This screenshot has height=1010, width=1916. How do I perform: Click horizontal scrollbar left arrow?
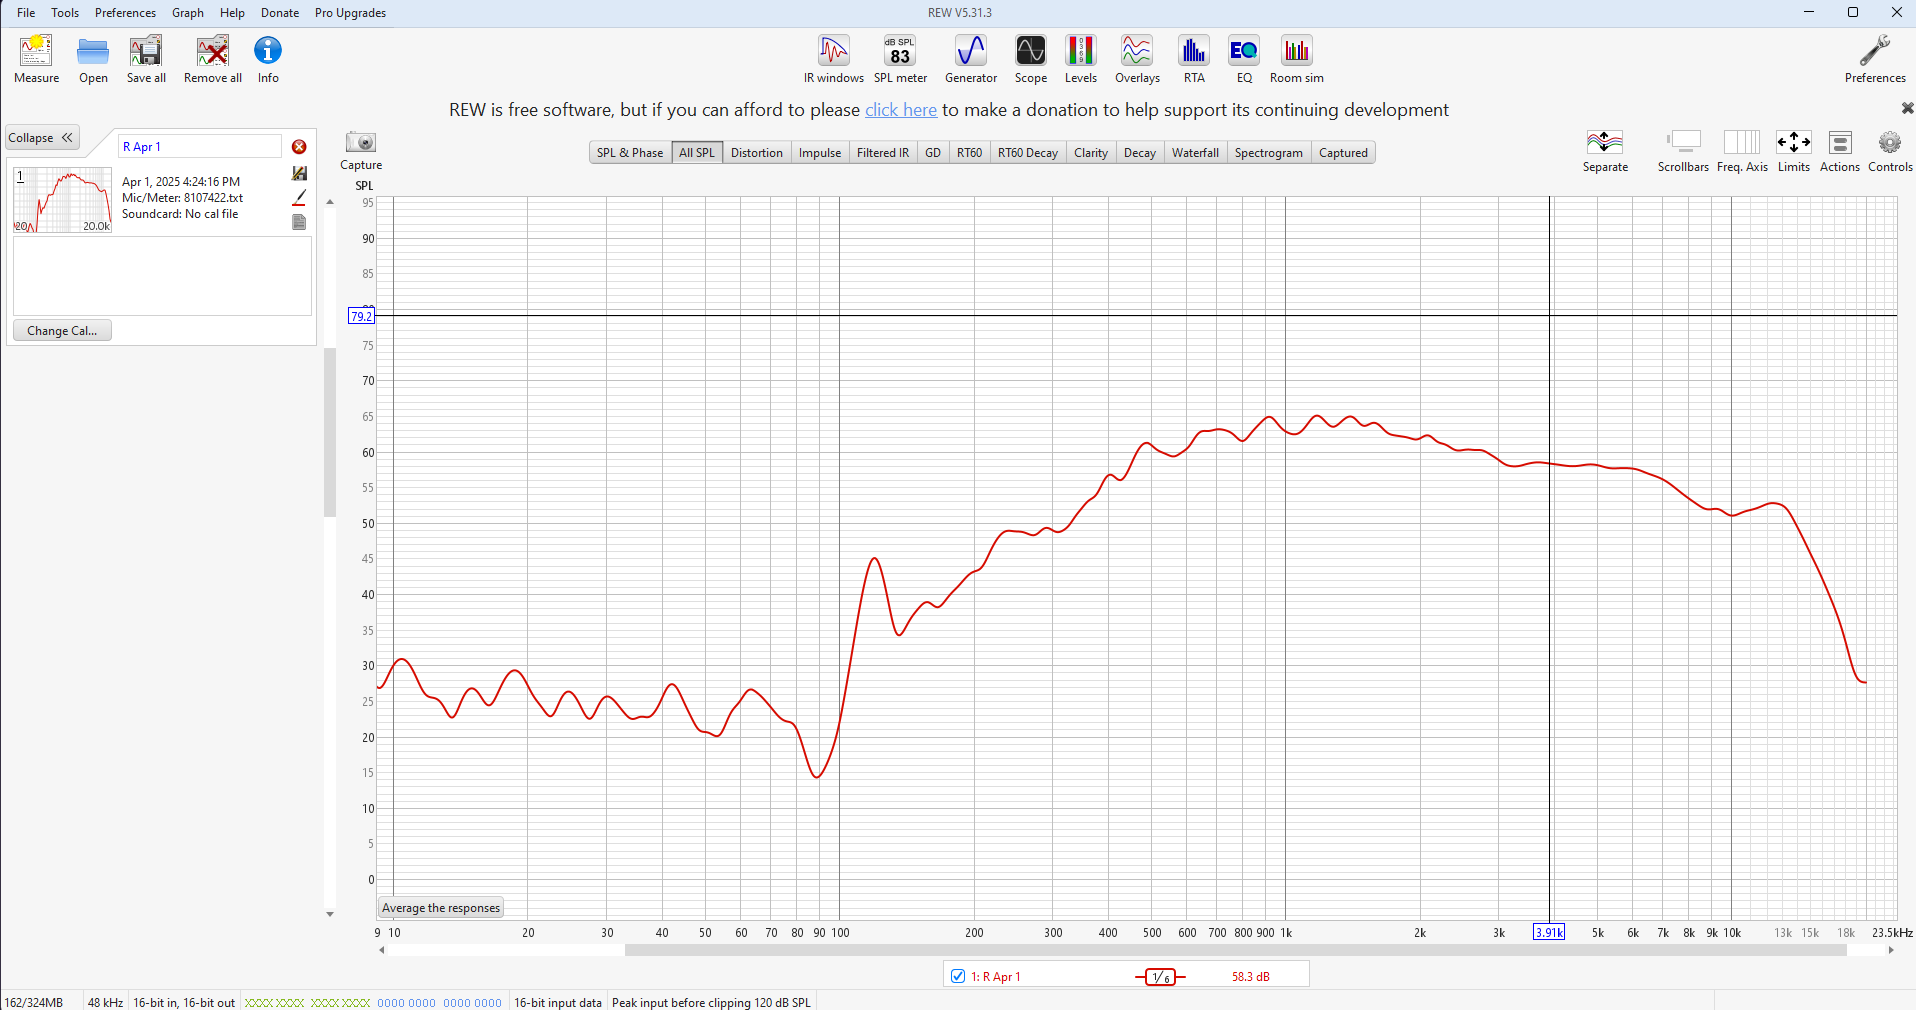point(382,950)
